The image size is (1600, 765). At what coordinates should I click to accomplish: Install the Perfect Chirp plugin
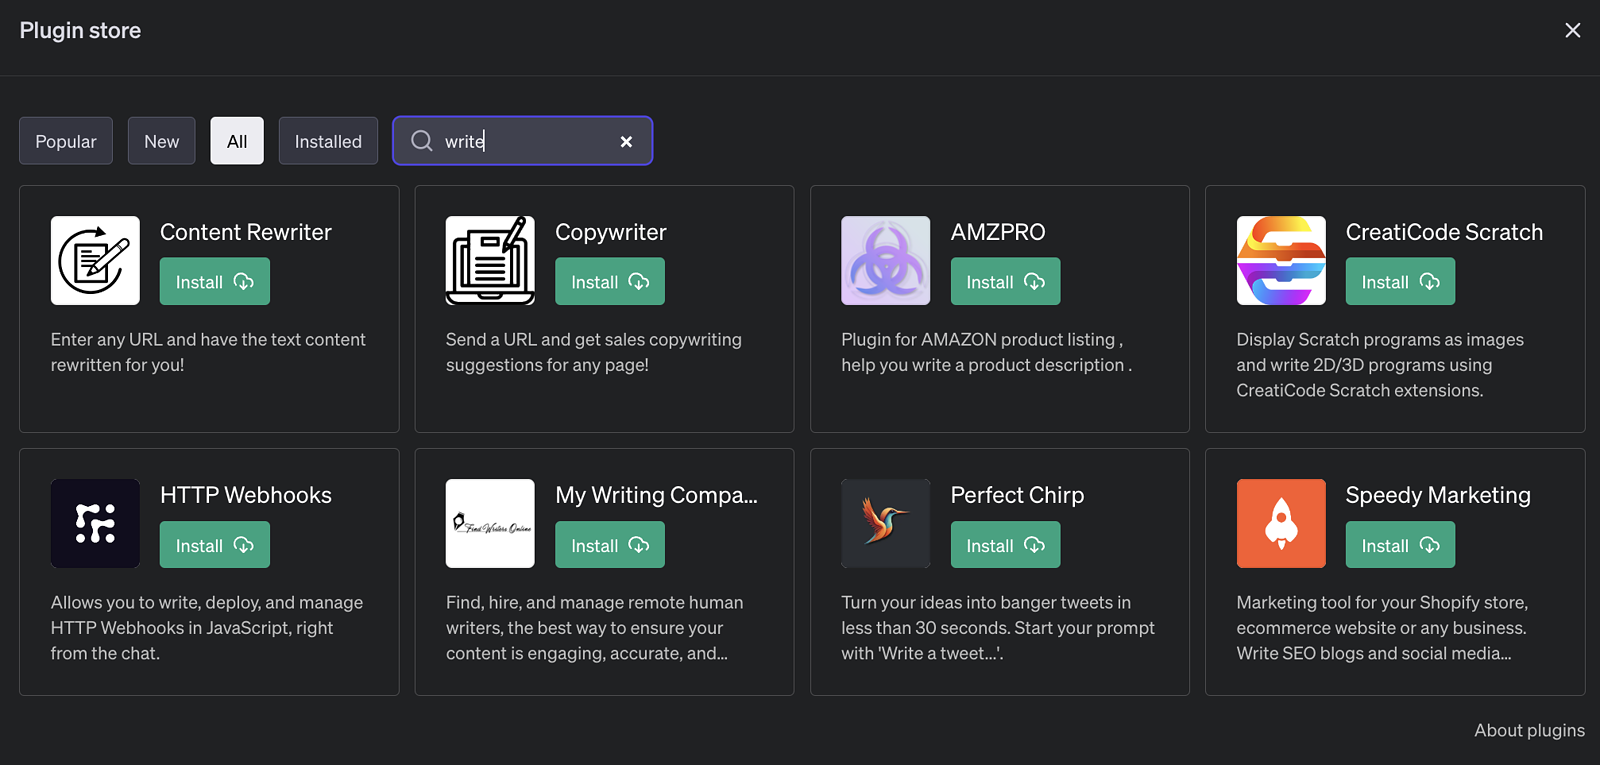click(x=1005, y=545)
